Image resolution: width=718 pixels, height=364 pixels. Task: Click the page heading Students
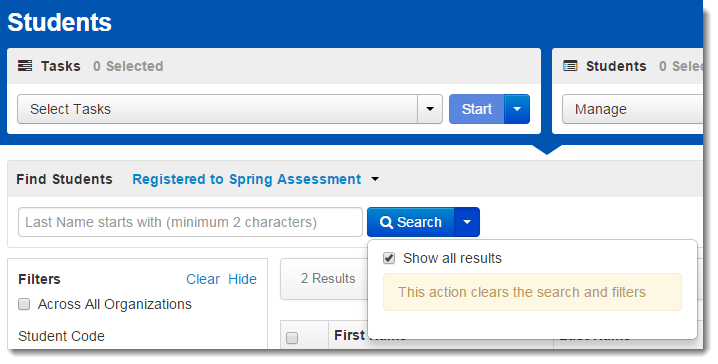point(60,22)
